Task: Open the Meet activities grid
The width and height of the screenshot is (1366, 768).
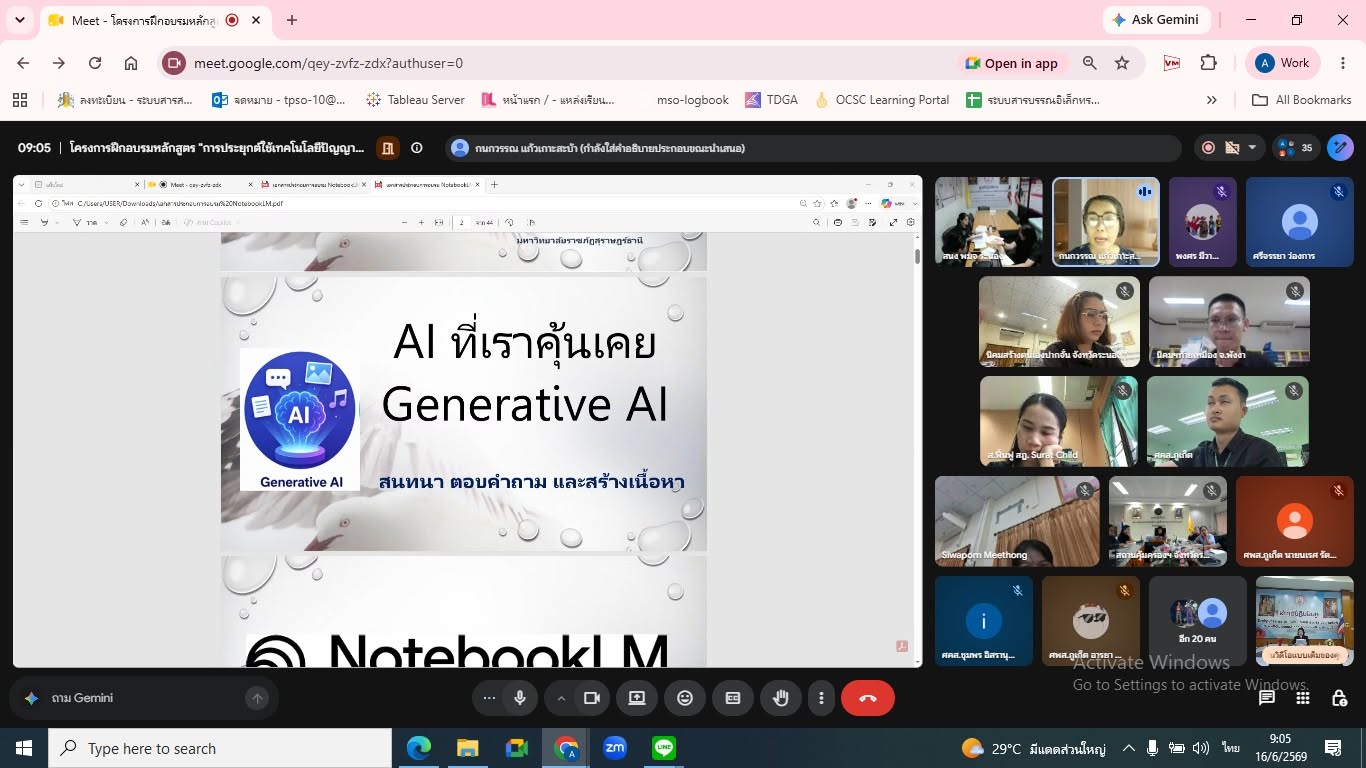Action: [1303, 698]
